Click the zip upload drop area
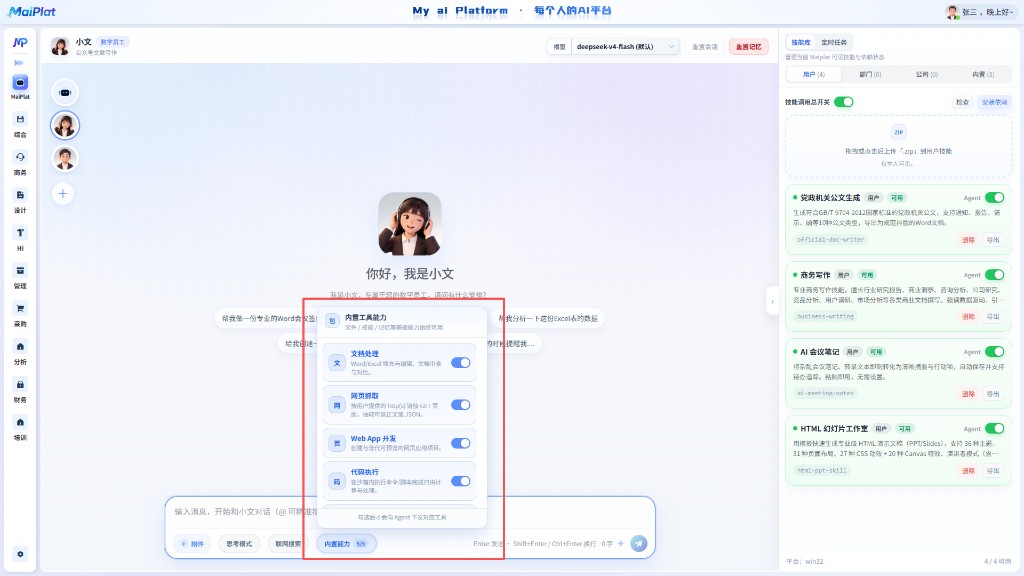This screenshot has height=576, width=1024. tap(899, 147)
